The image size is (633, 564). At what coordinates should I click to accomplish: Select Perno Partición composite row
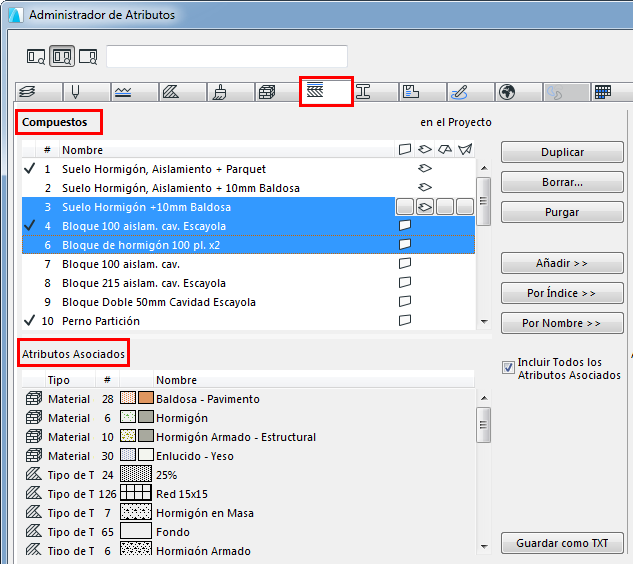point(248,321)
